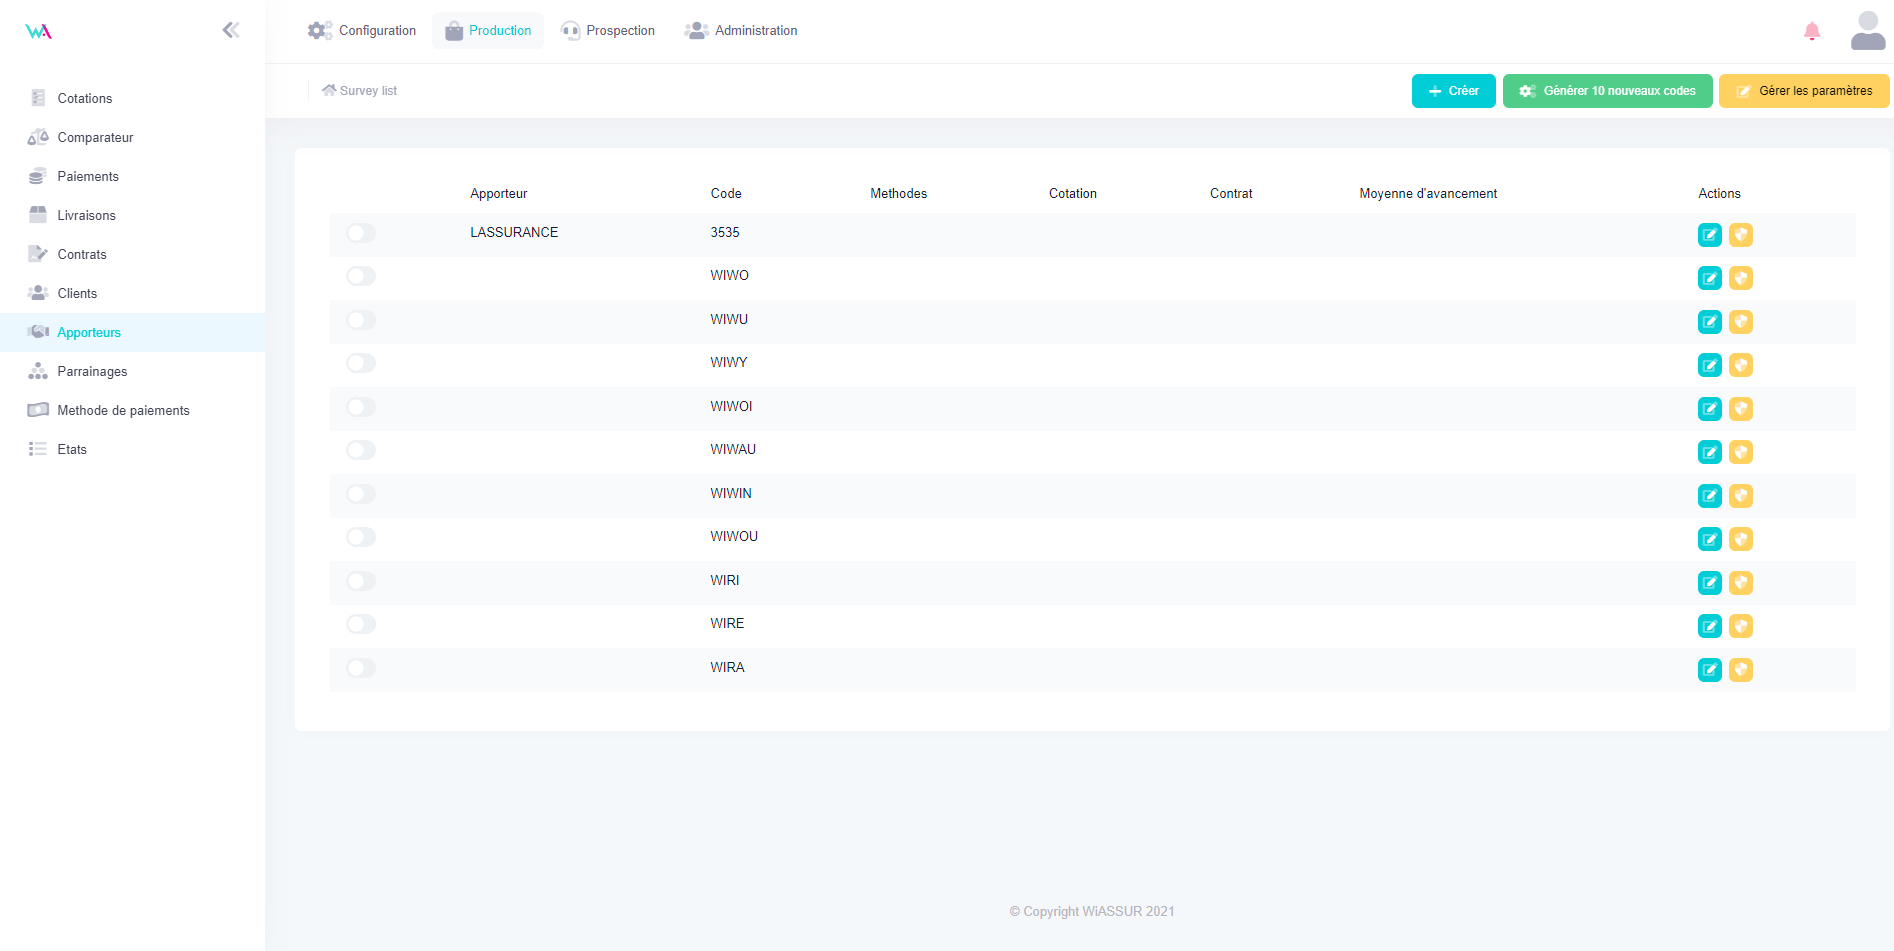Click the edit icon for WIRI row
This screenshot has width=1894, height=951.
[1709, 583]
